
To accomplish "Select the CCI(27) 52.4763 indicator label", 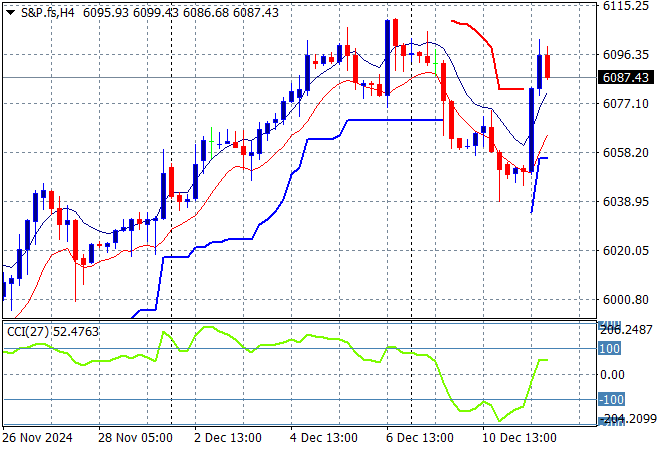I will pos(53,332).
